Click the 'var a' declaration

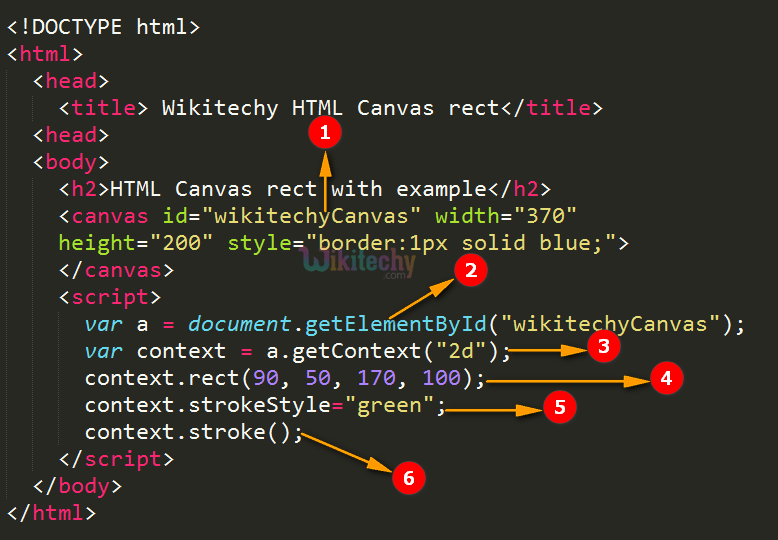pos(117,325)
